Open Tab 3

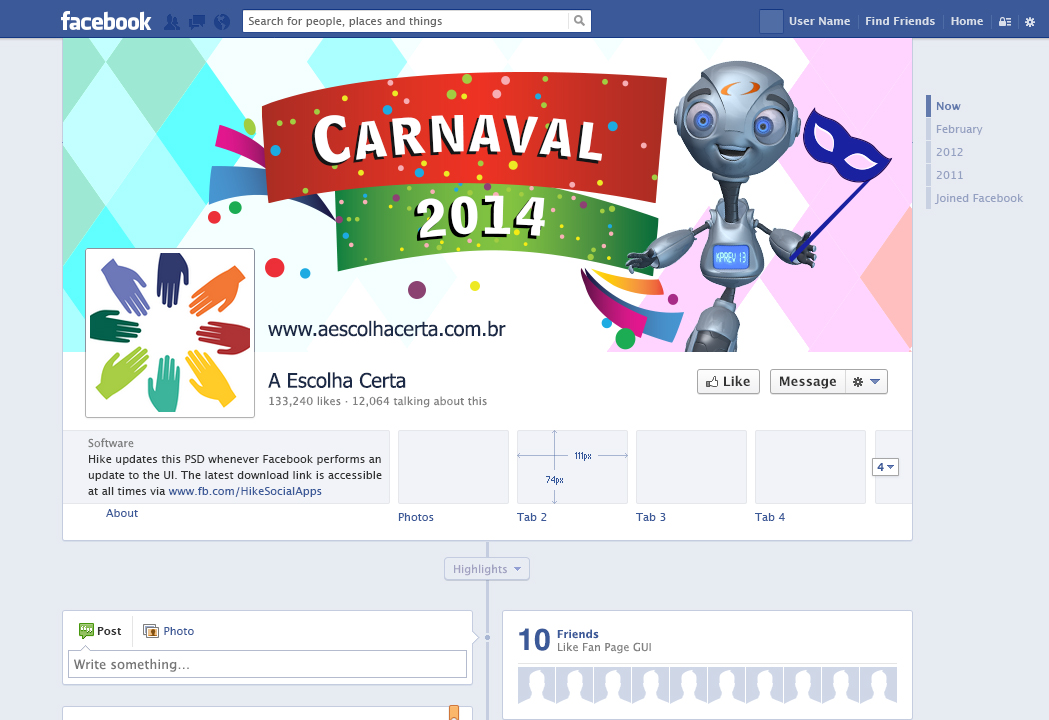click(x=651, y=517)
